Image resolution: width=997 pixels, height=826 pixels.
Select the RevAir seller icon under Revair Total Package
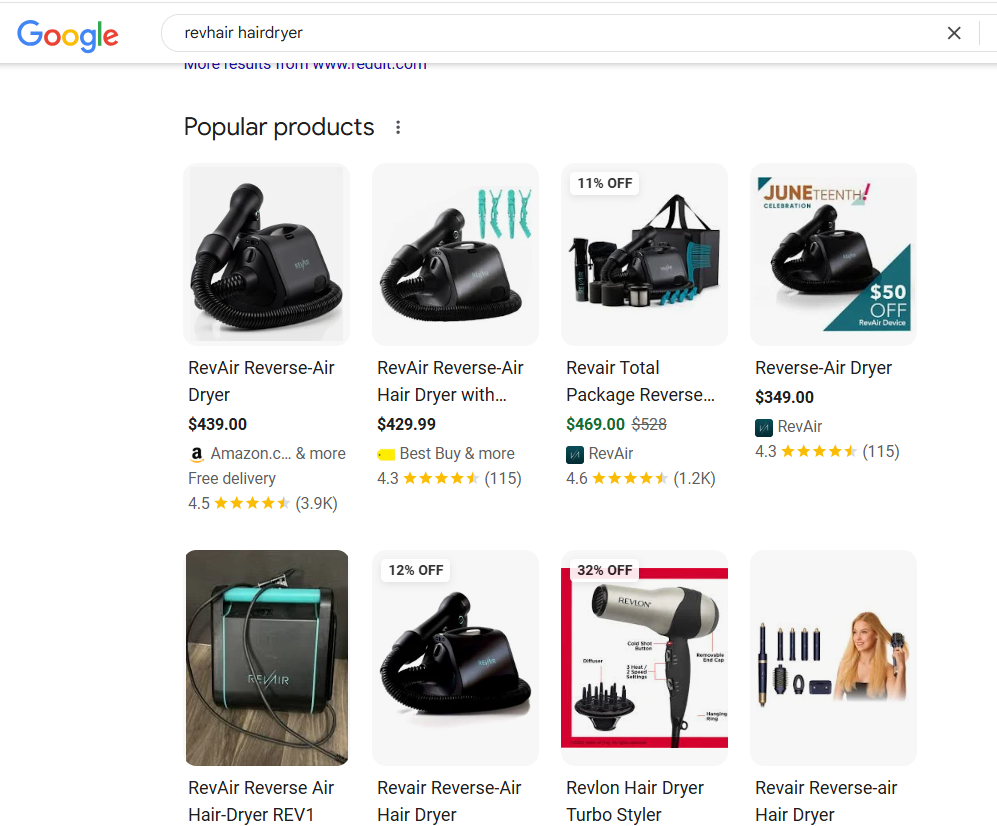tap(576, 453)
